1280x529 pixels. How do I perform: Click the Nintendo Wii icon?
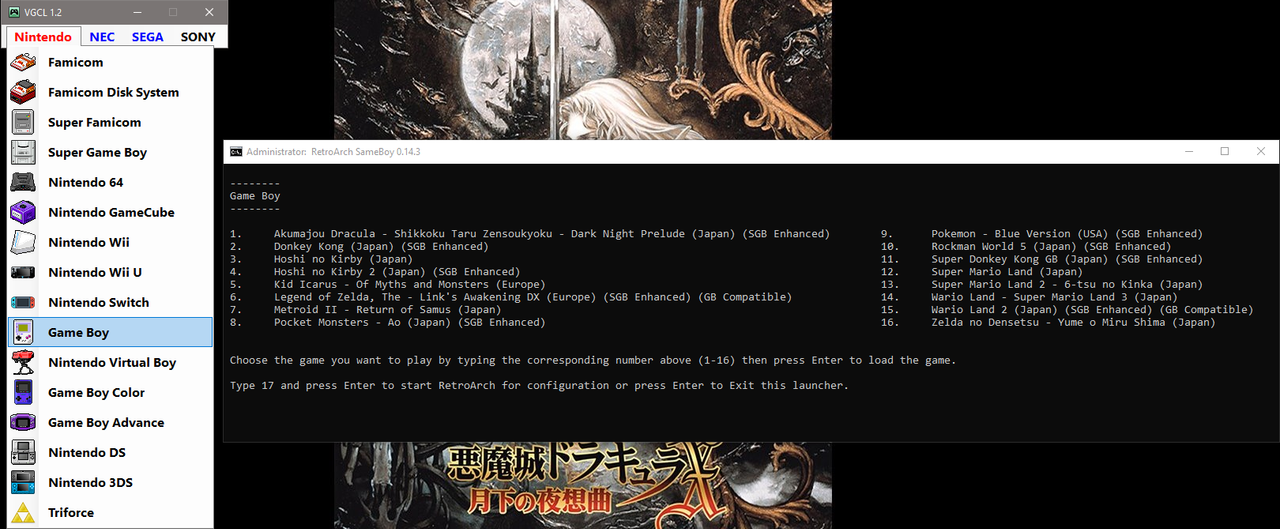pyautogui.click(x=23, y=242)
